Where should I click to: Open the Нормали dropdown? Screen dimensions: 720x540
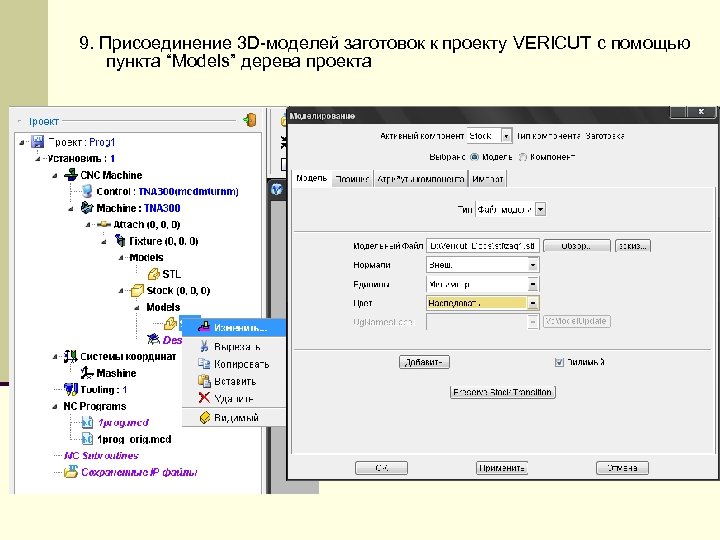pyautogui.click(x=533, y=265)
